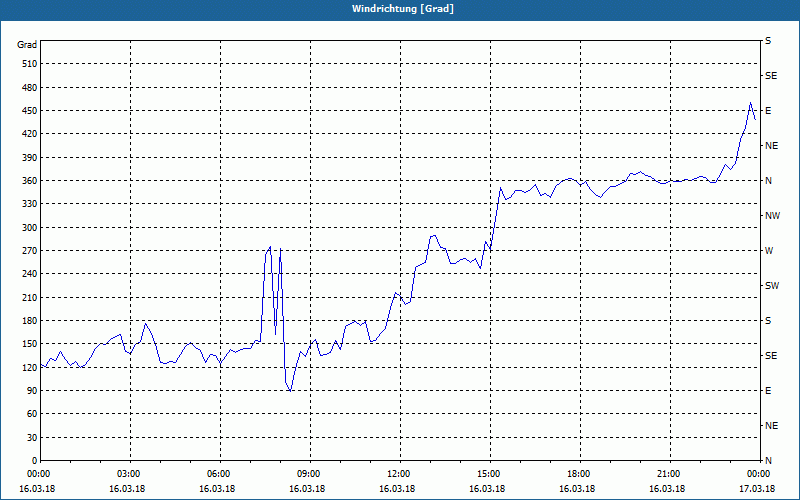Click the 16.03.18 date beneath 12:00
The width and height of the screenshot is (800, 500).
coord(397,489)
